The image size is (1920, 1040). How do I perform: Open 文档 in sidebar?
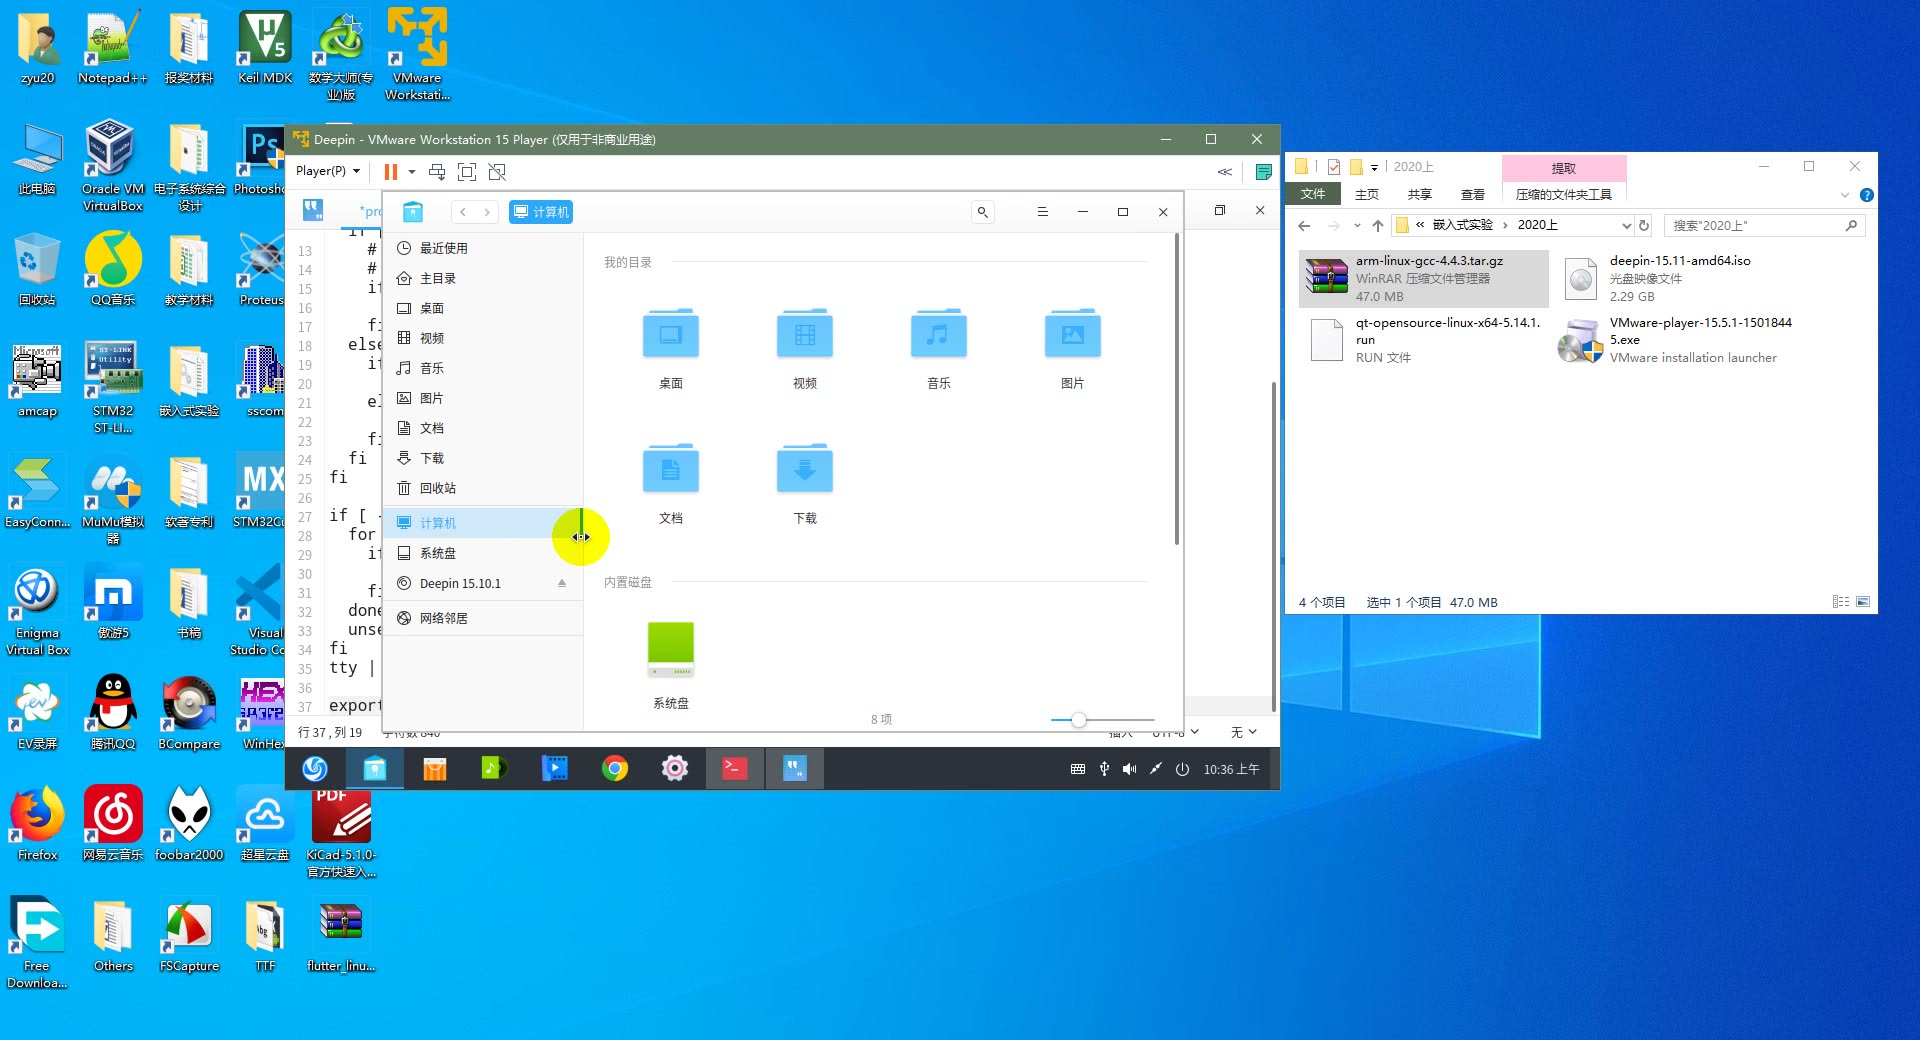click(x=483, y=428)
